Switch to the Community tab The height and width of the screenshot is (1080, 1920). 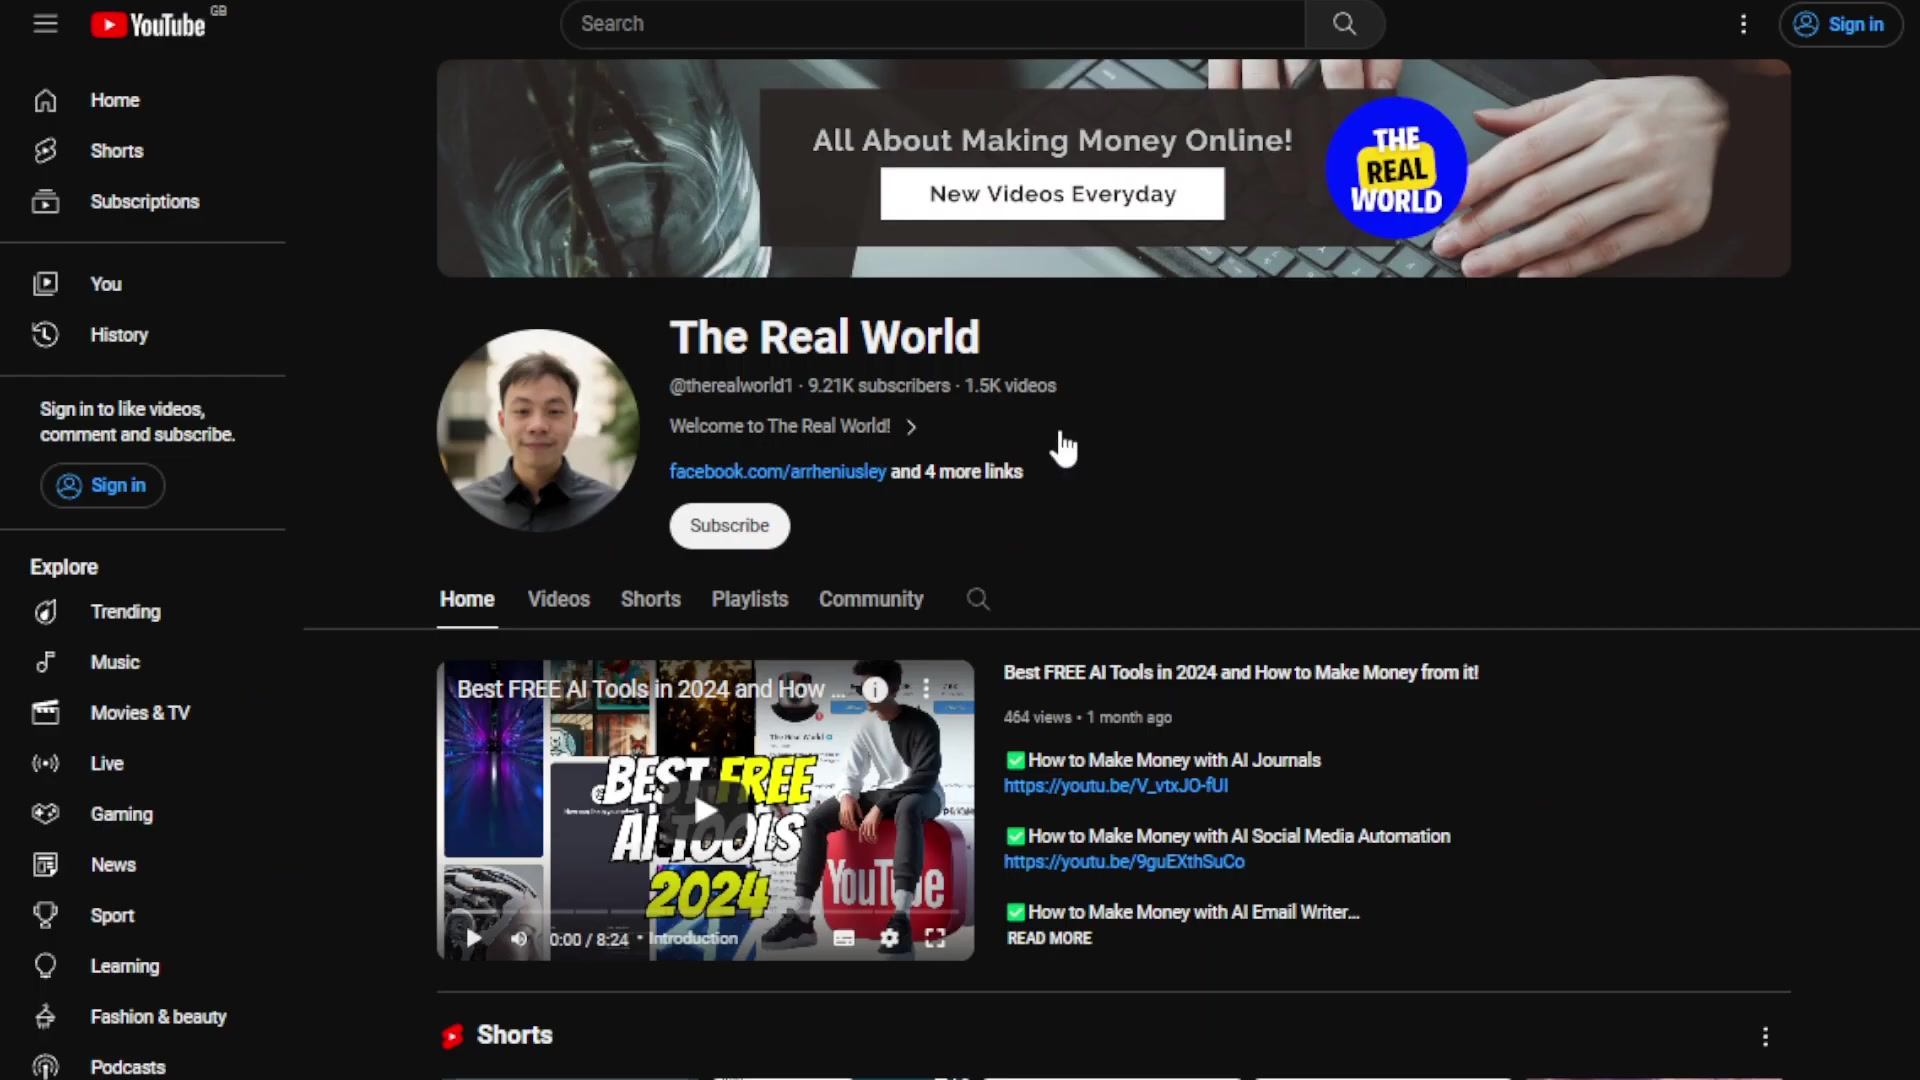(871, 599)
